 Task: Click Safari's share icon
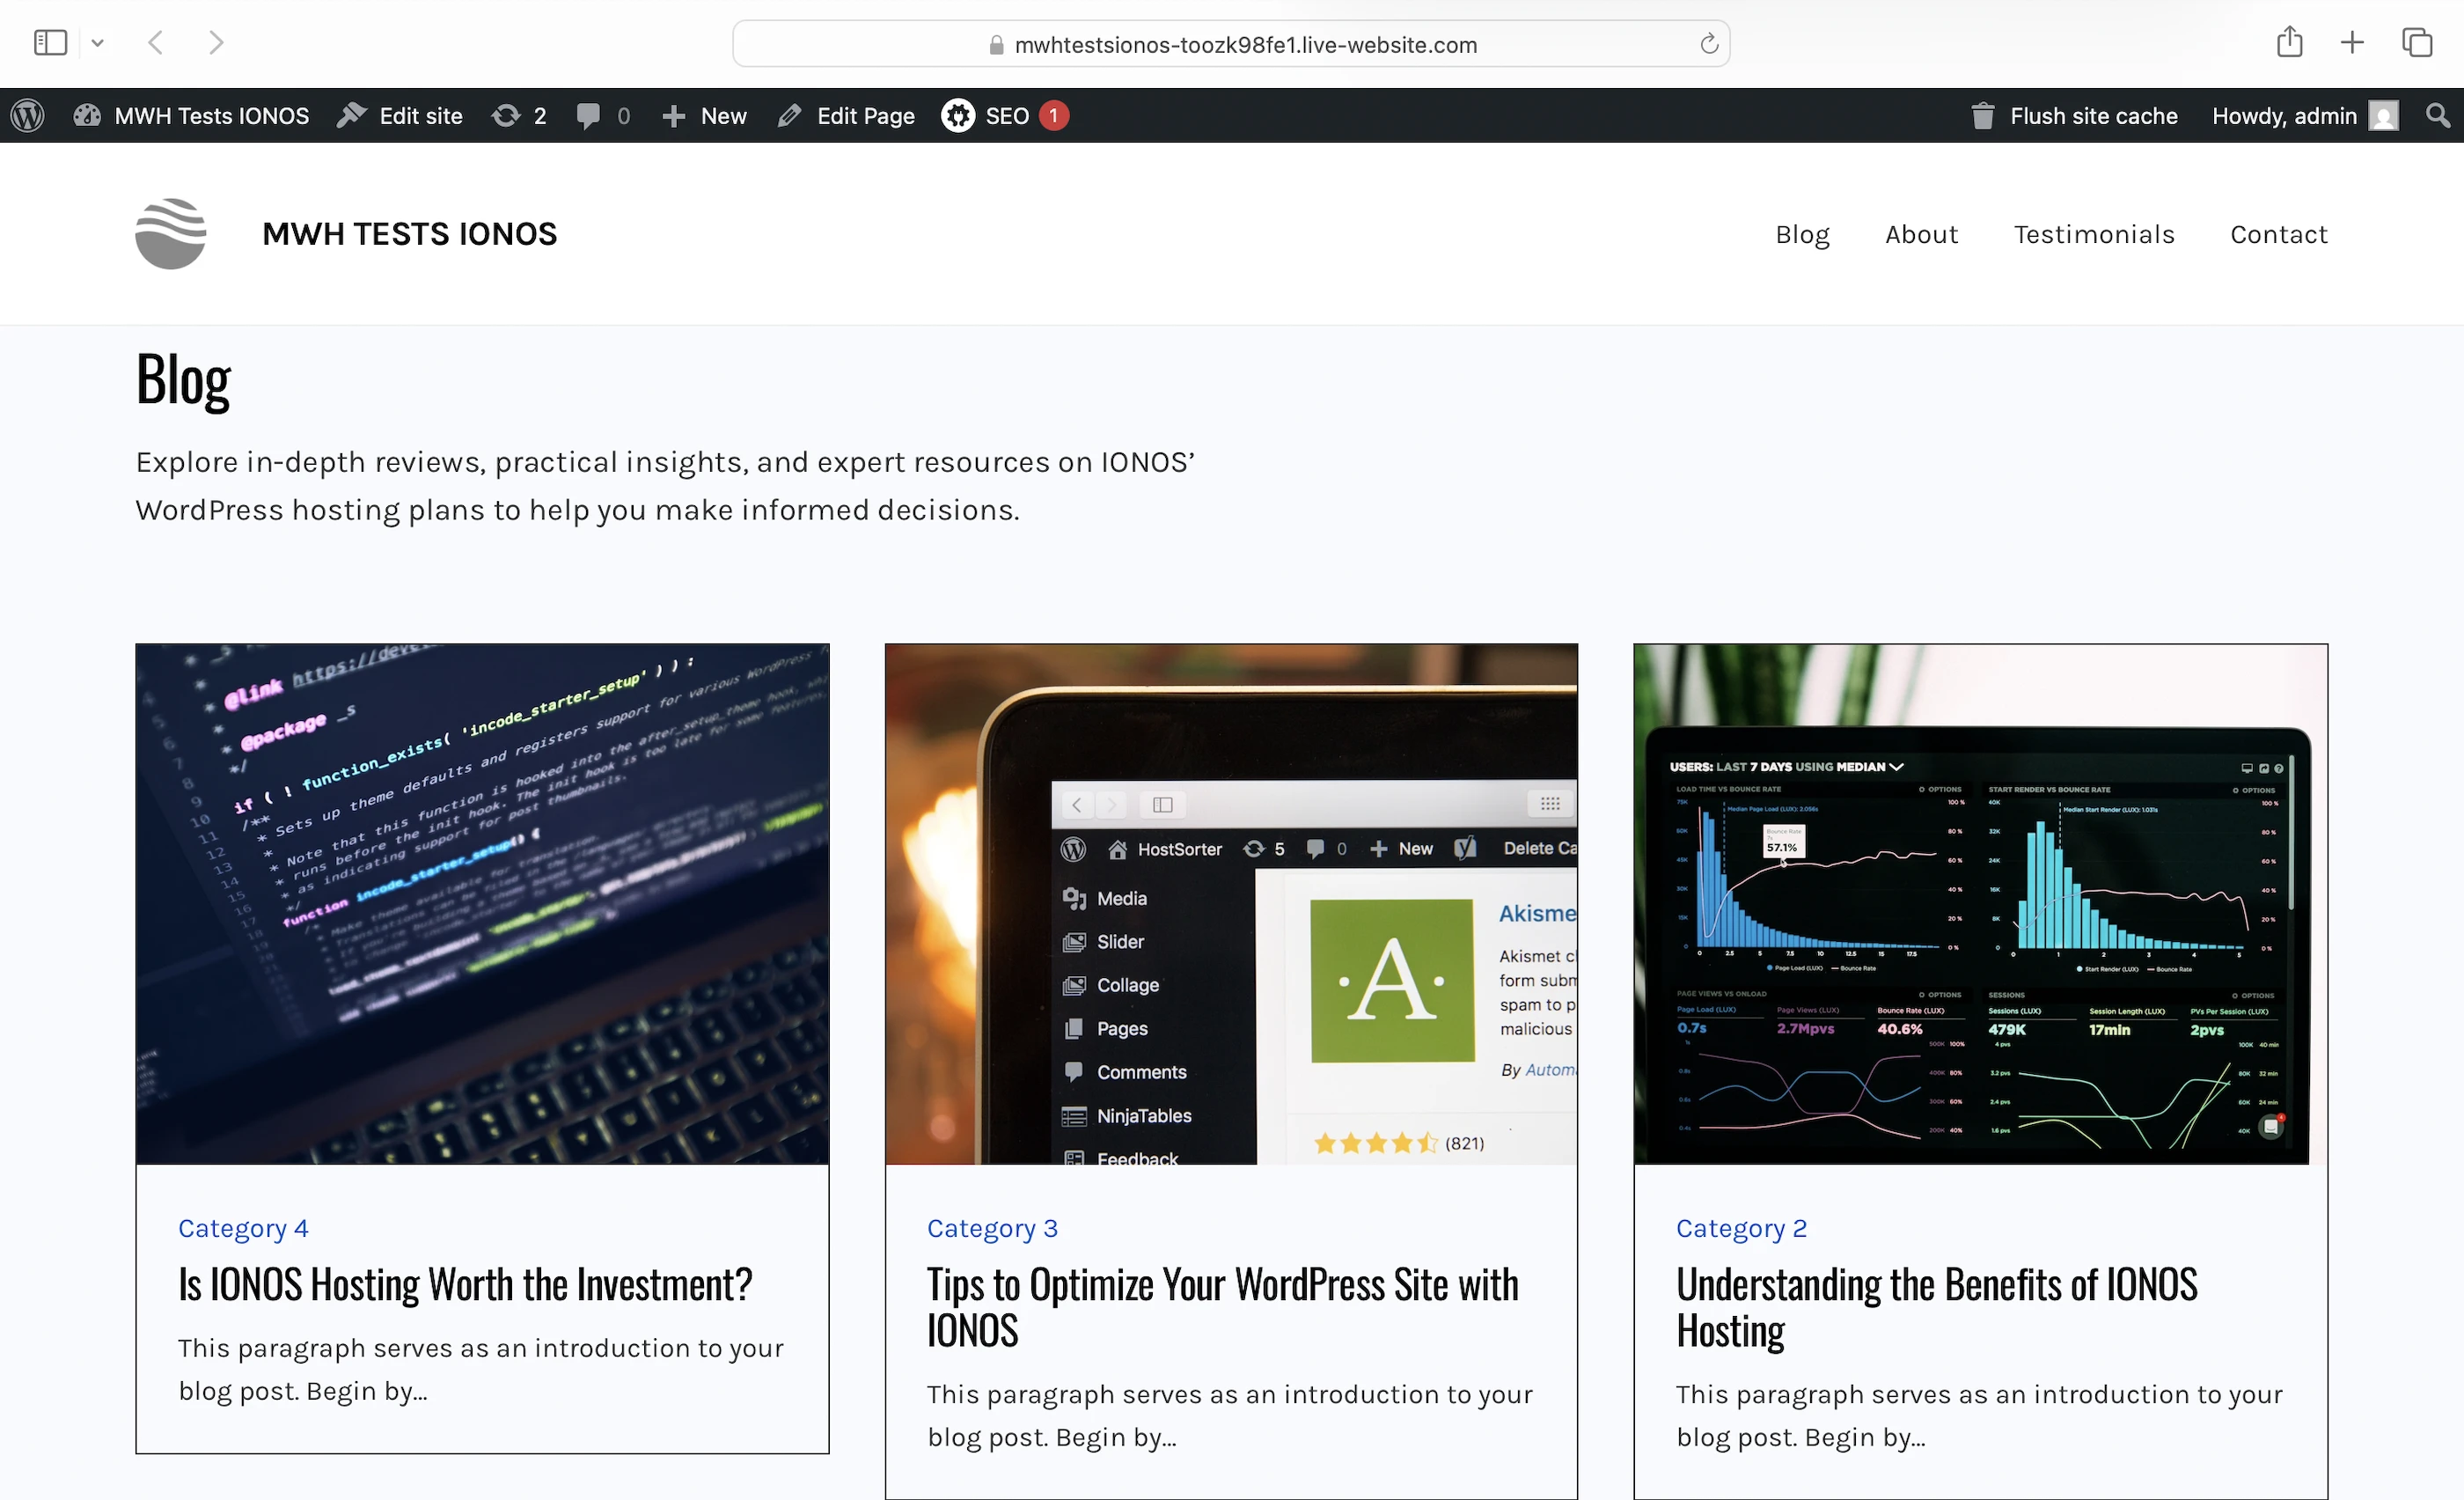(x=2289, y=43)
